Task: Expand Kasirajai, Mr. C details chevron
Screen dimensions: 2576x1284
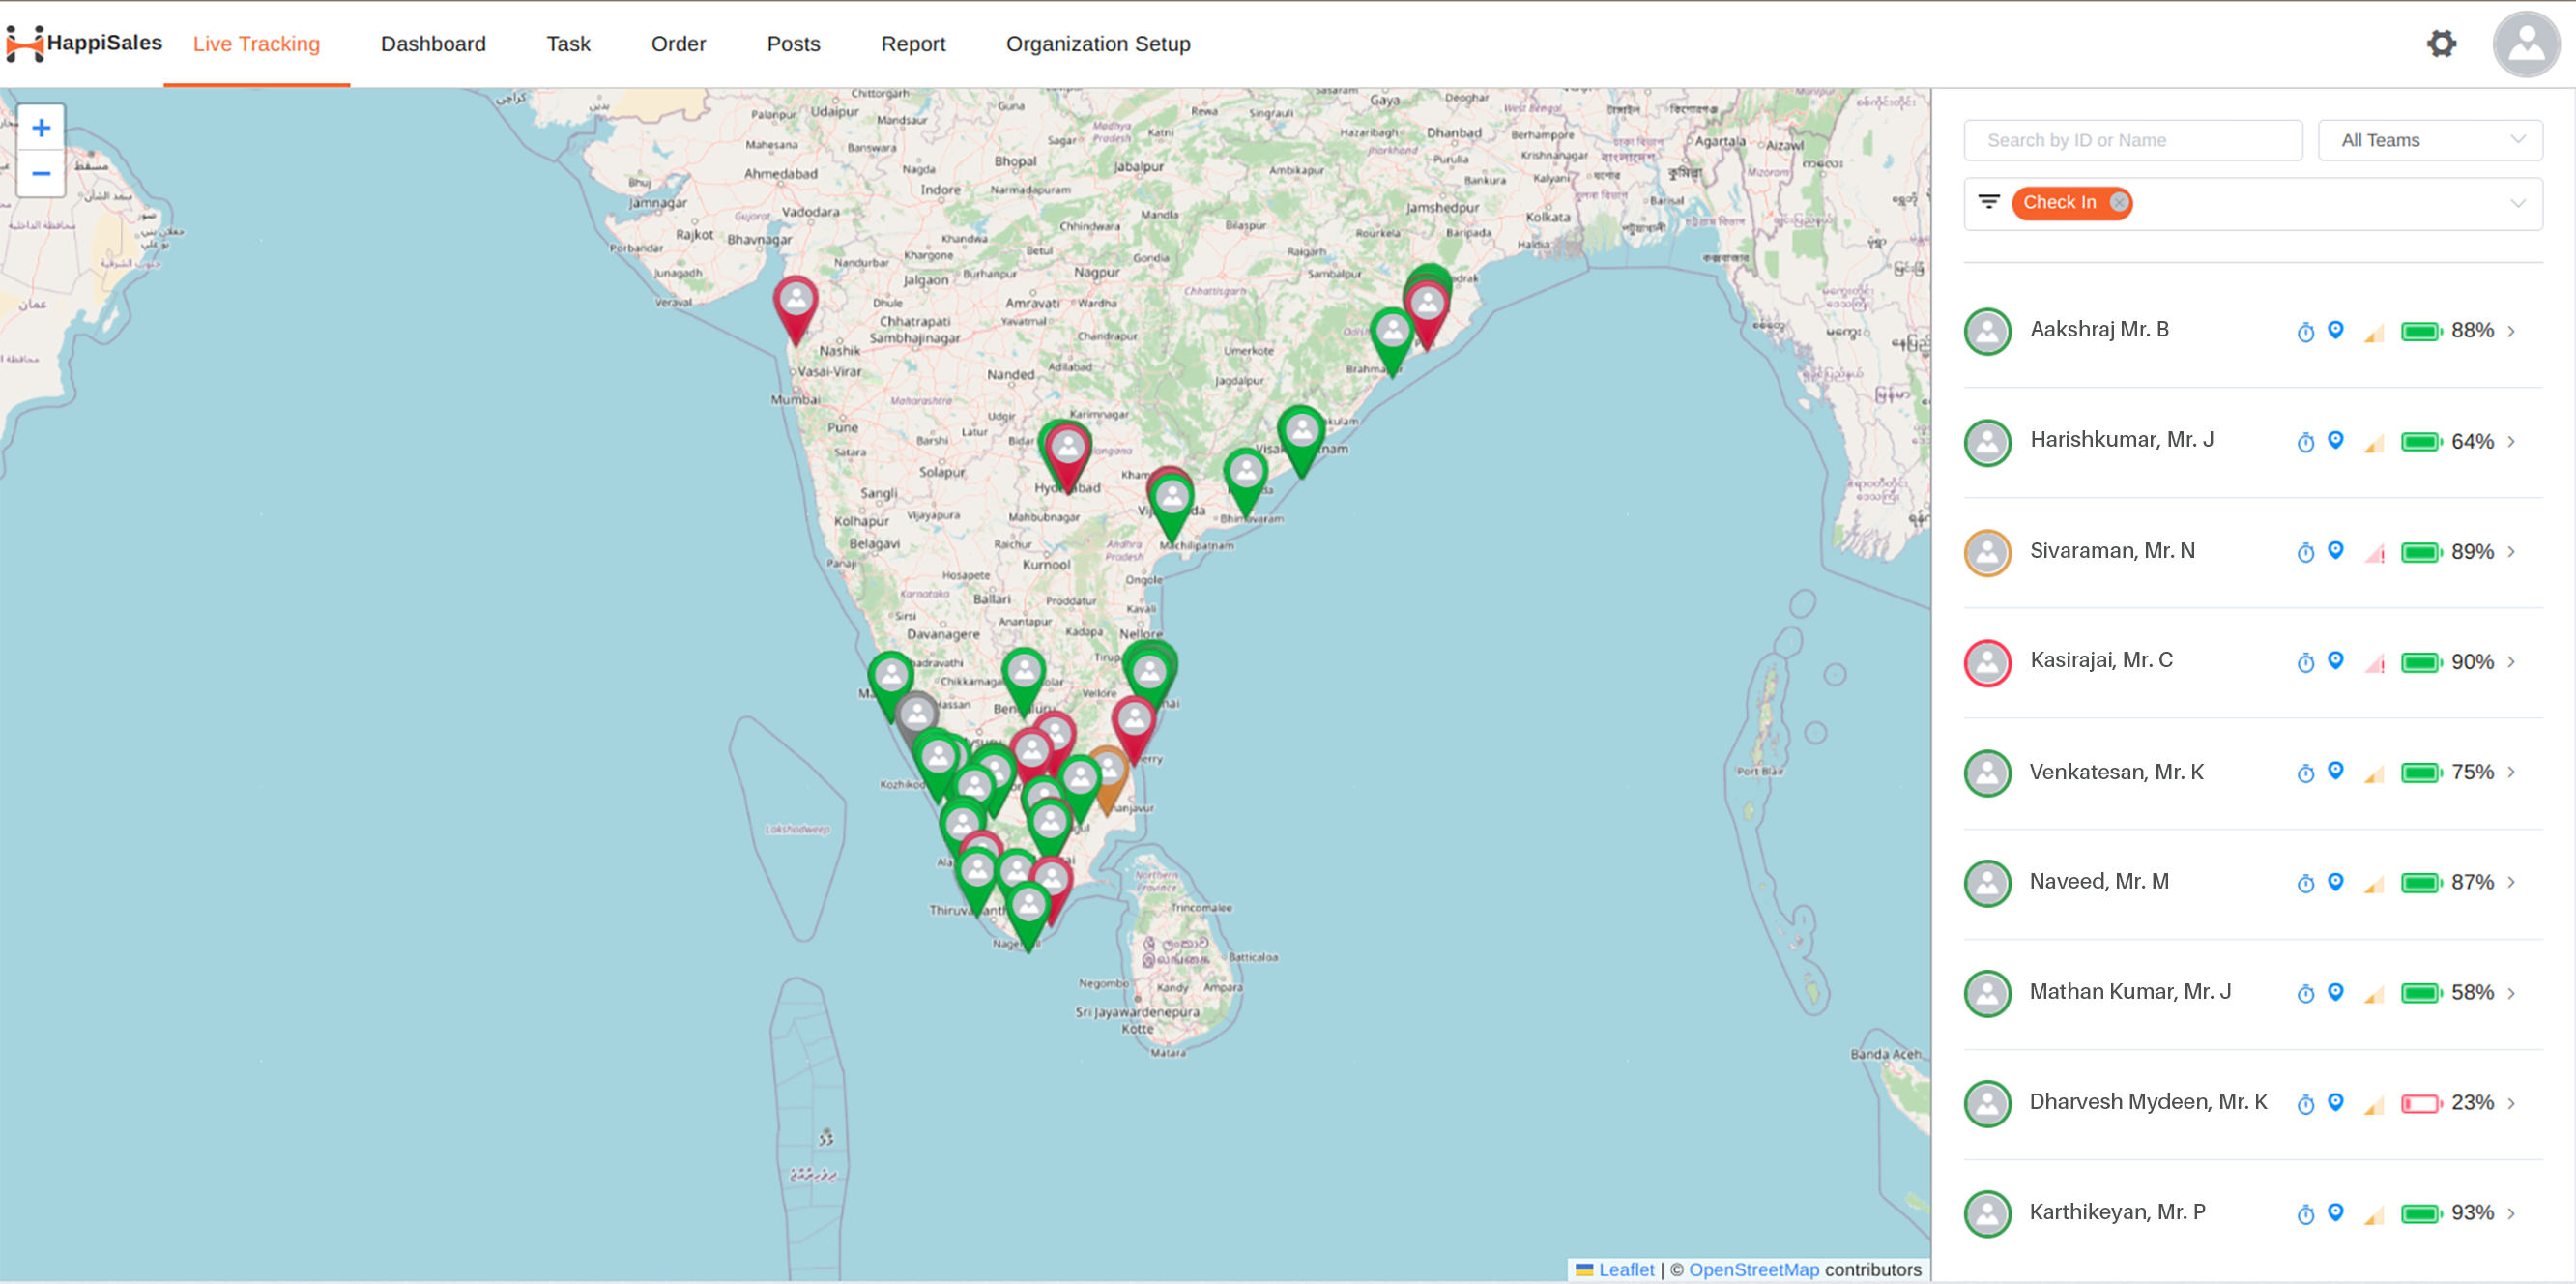Action: click(2511, 662)
